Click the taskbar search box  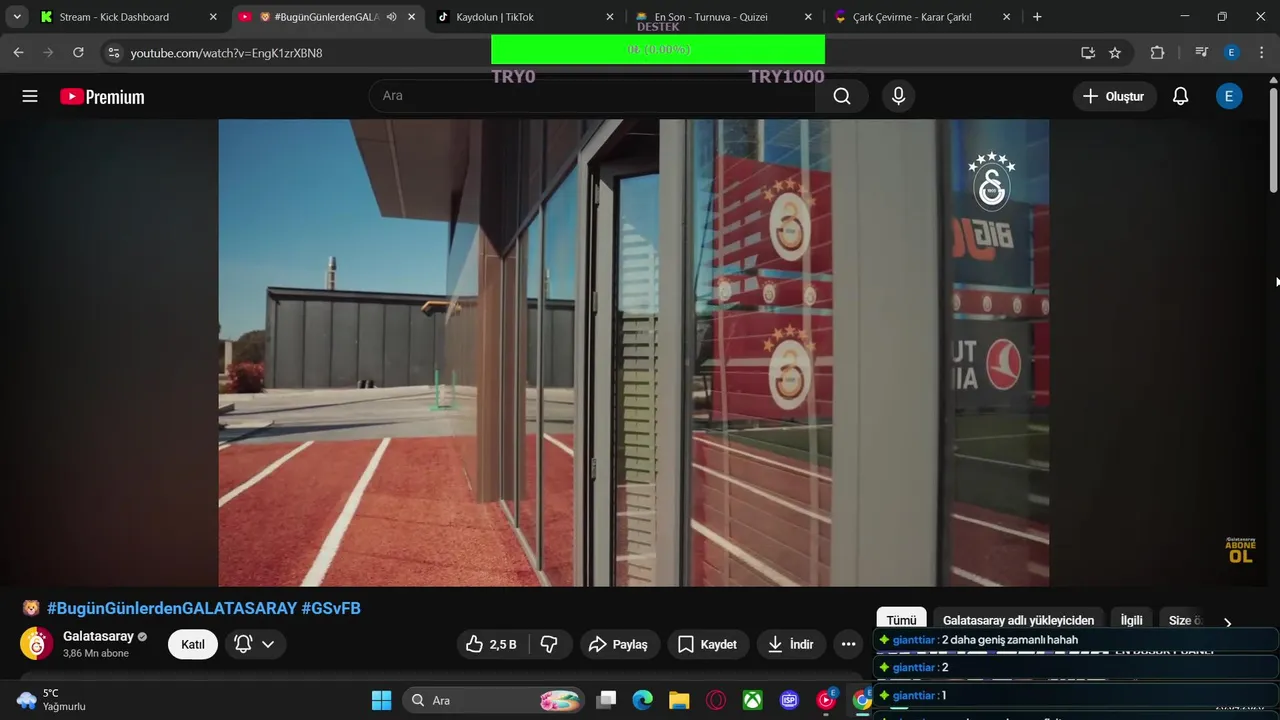pos(494,700)
